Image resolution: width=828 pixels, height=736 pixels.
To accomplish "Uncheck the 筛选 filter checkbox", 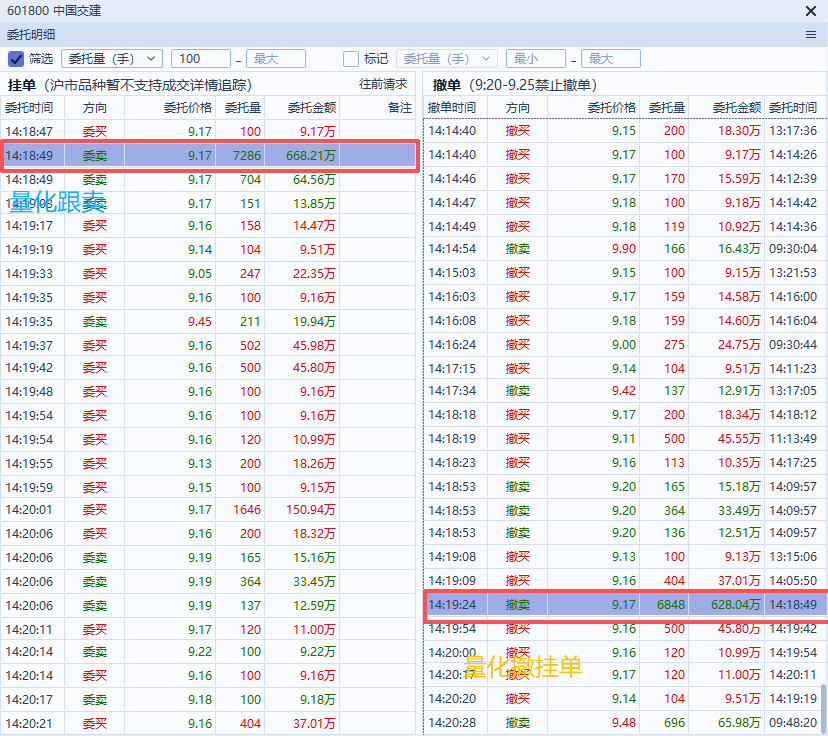I will pyautogui.click(x=16, y=59).
